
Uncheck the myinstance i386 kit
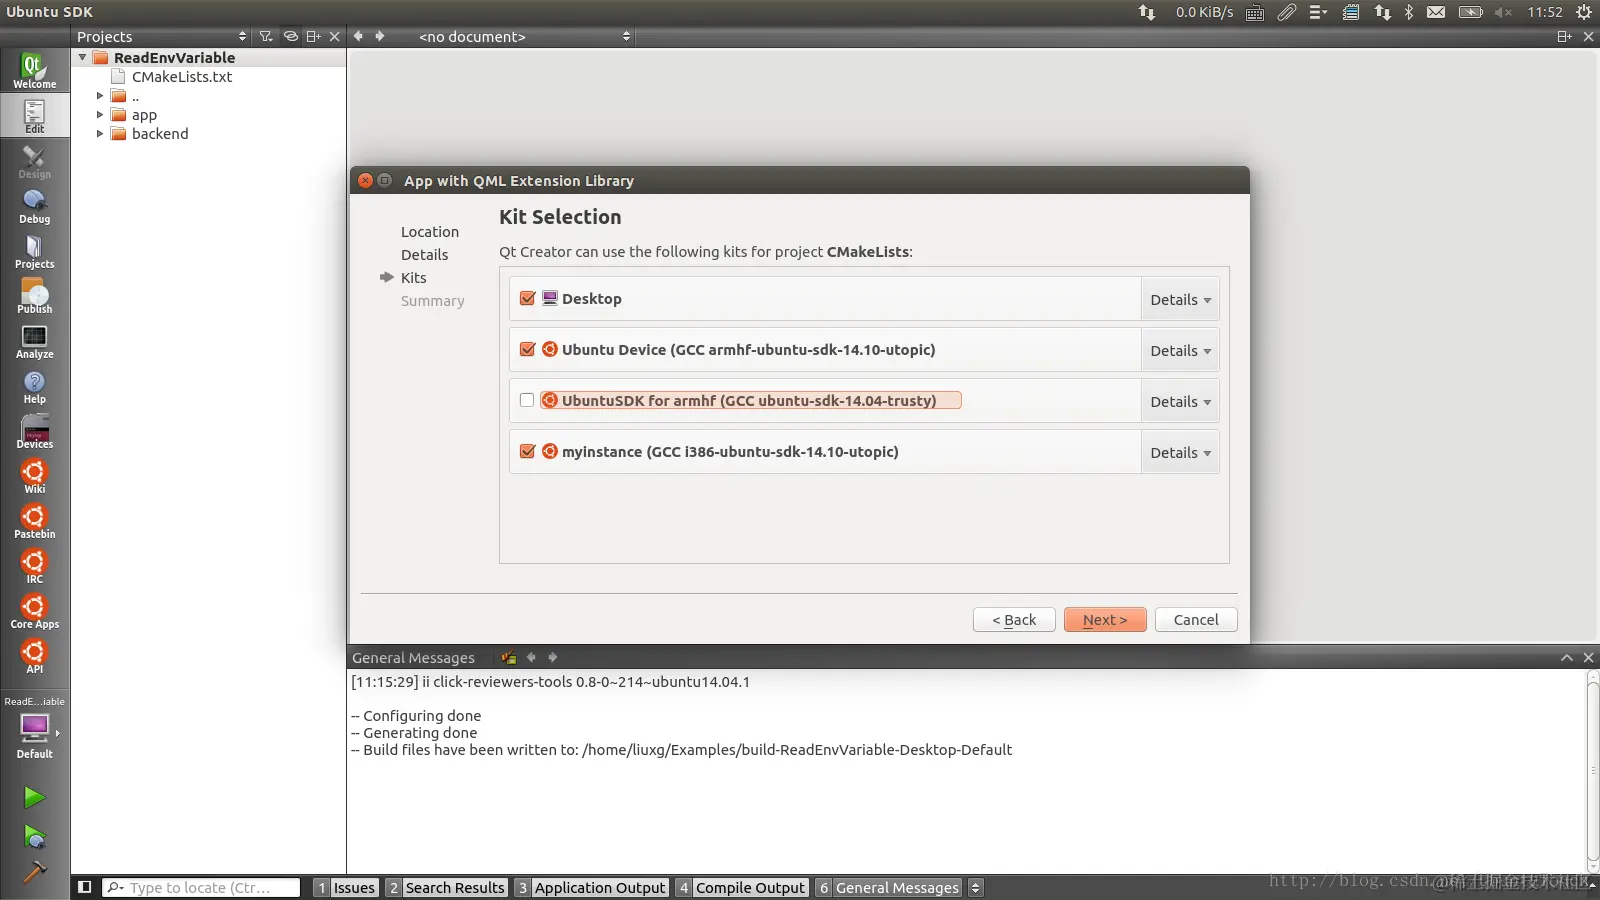coord(527,452)
